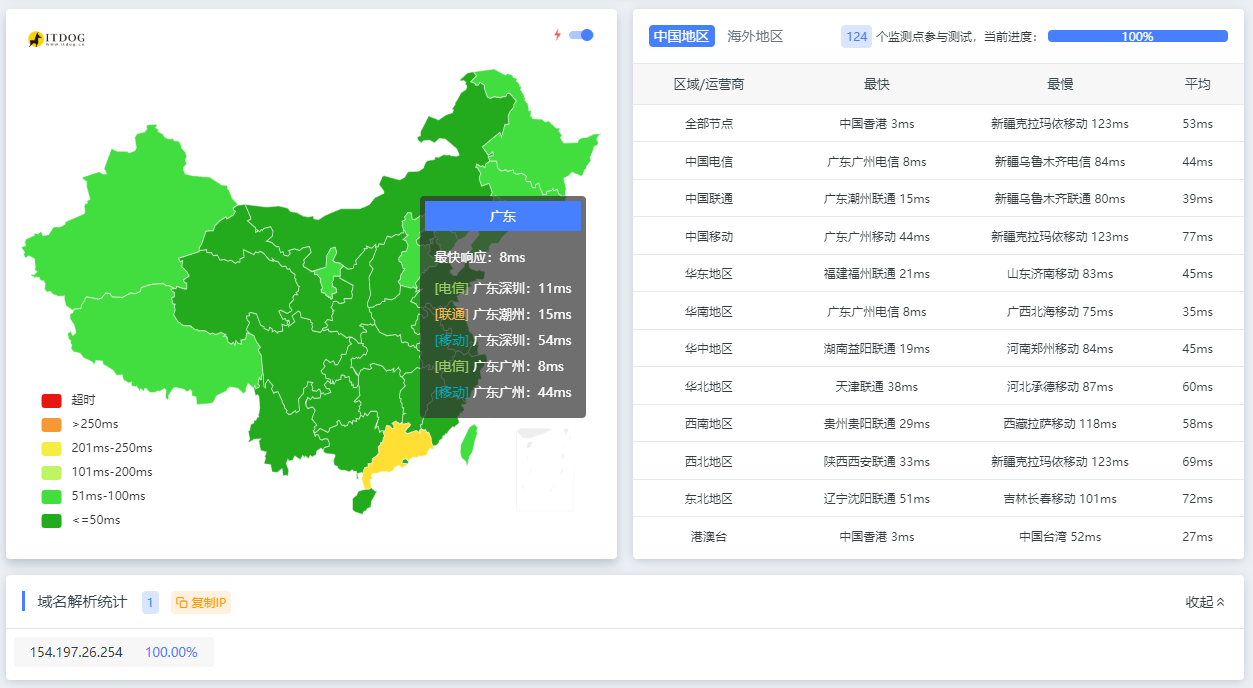The width and height of the screenshot is (1253, 688).
Task: Click the ITDOG logo
Action: click(x=56, y=39)
